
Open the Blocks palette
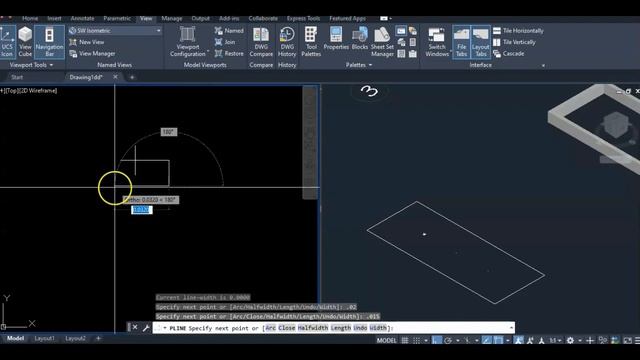pyautogui.click(x=360, y=39)
